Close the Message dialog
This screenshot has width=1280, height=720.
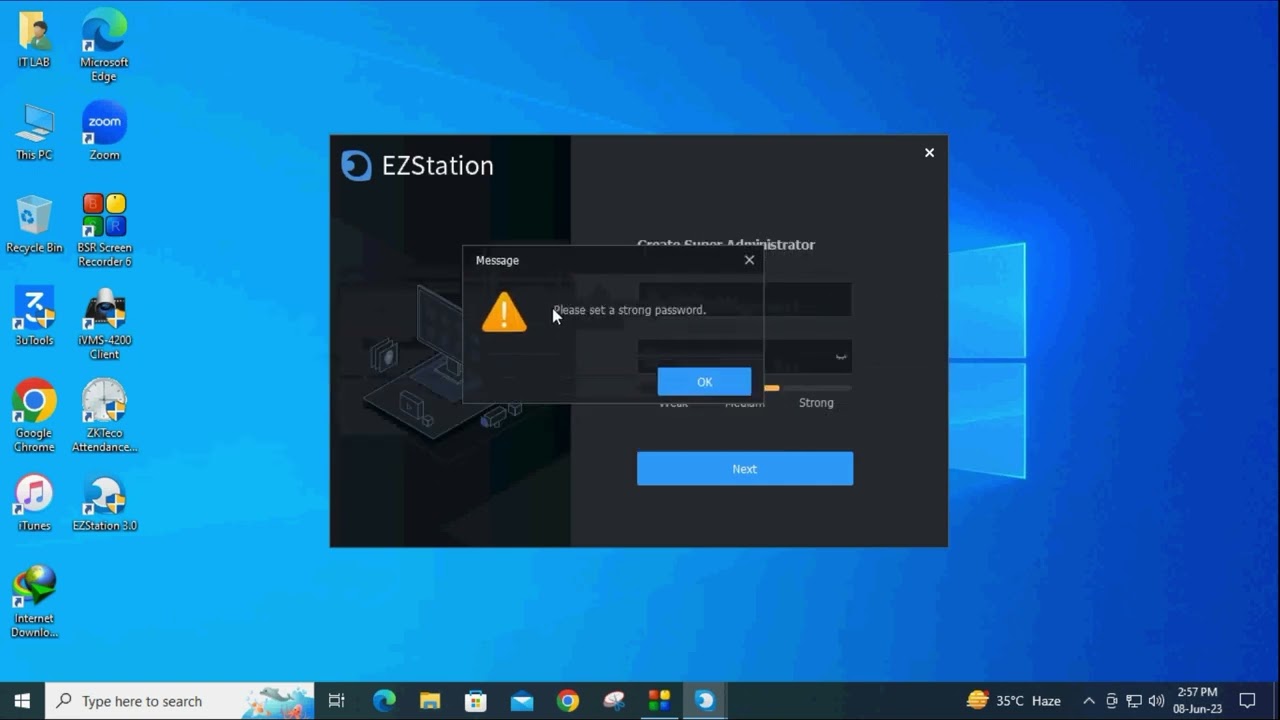[x=749, y=260]
